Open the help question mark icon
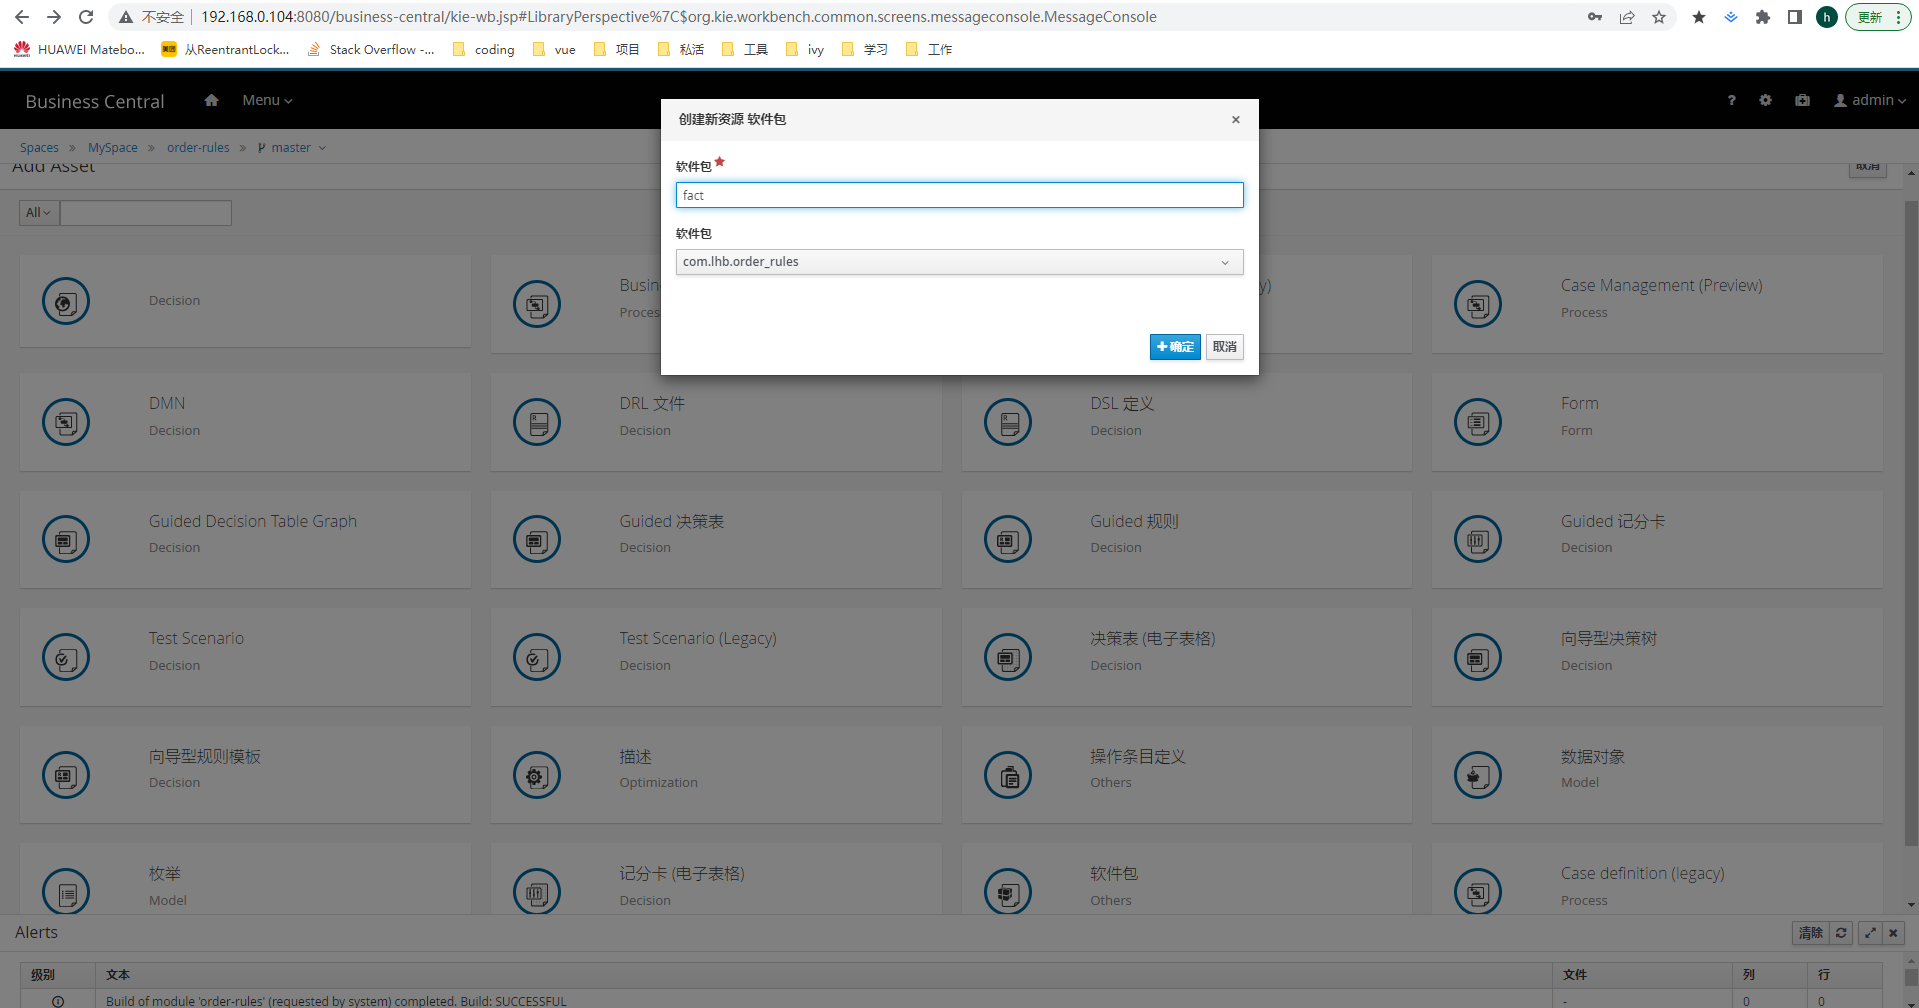 pos(1731,100)
